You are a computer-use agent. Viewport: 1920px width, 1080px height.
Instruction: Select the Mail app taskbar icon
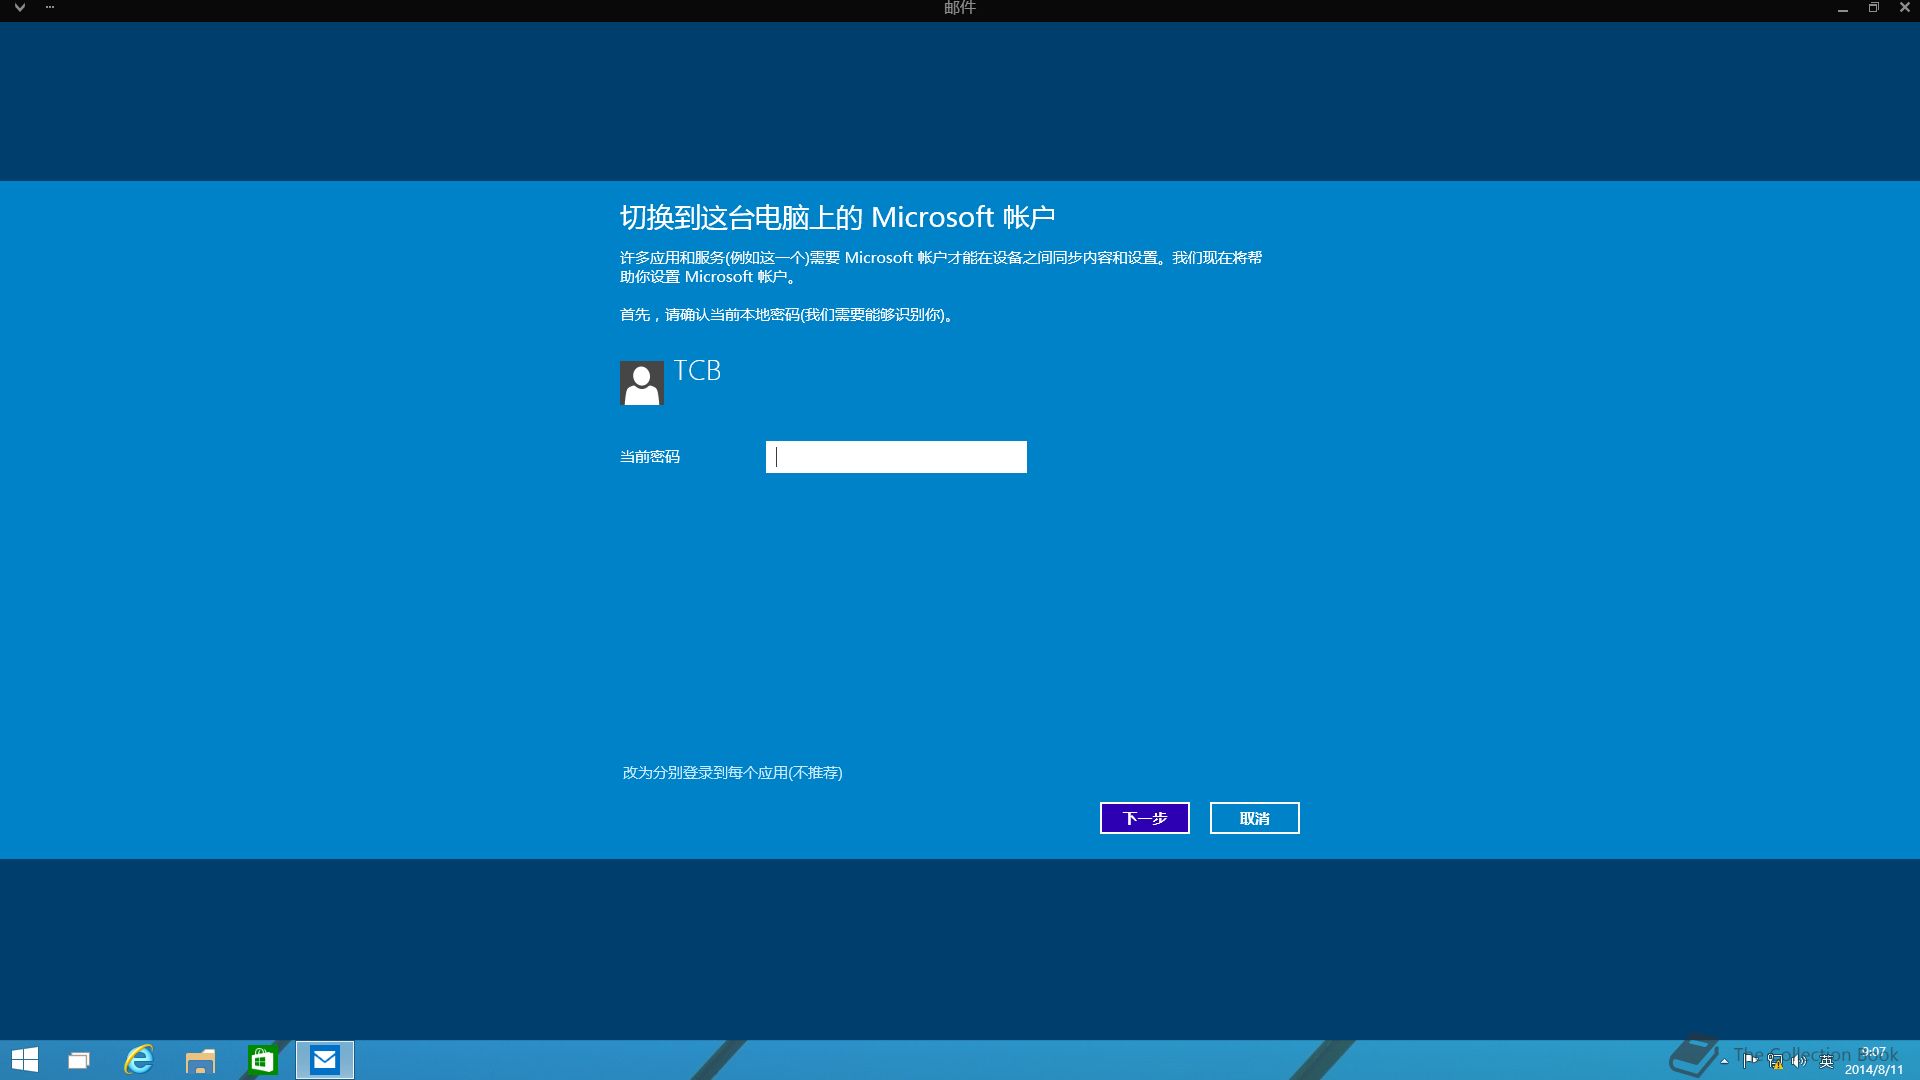point(325,1060)
